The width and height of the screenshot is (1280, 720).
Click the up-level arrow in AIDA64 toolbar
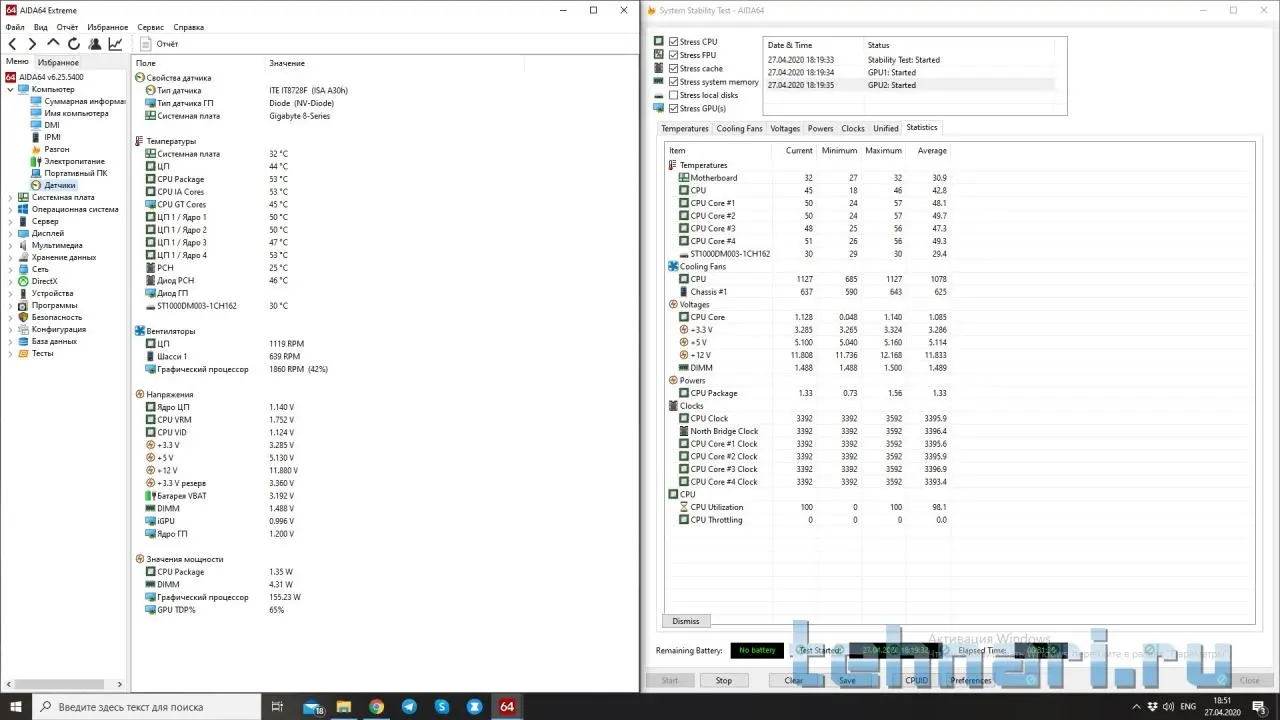click(x=53, y=44)
